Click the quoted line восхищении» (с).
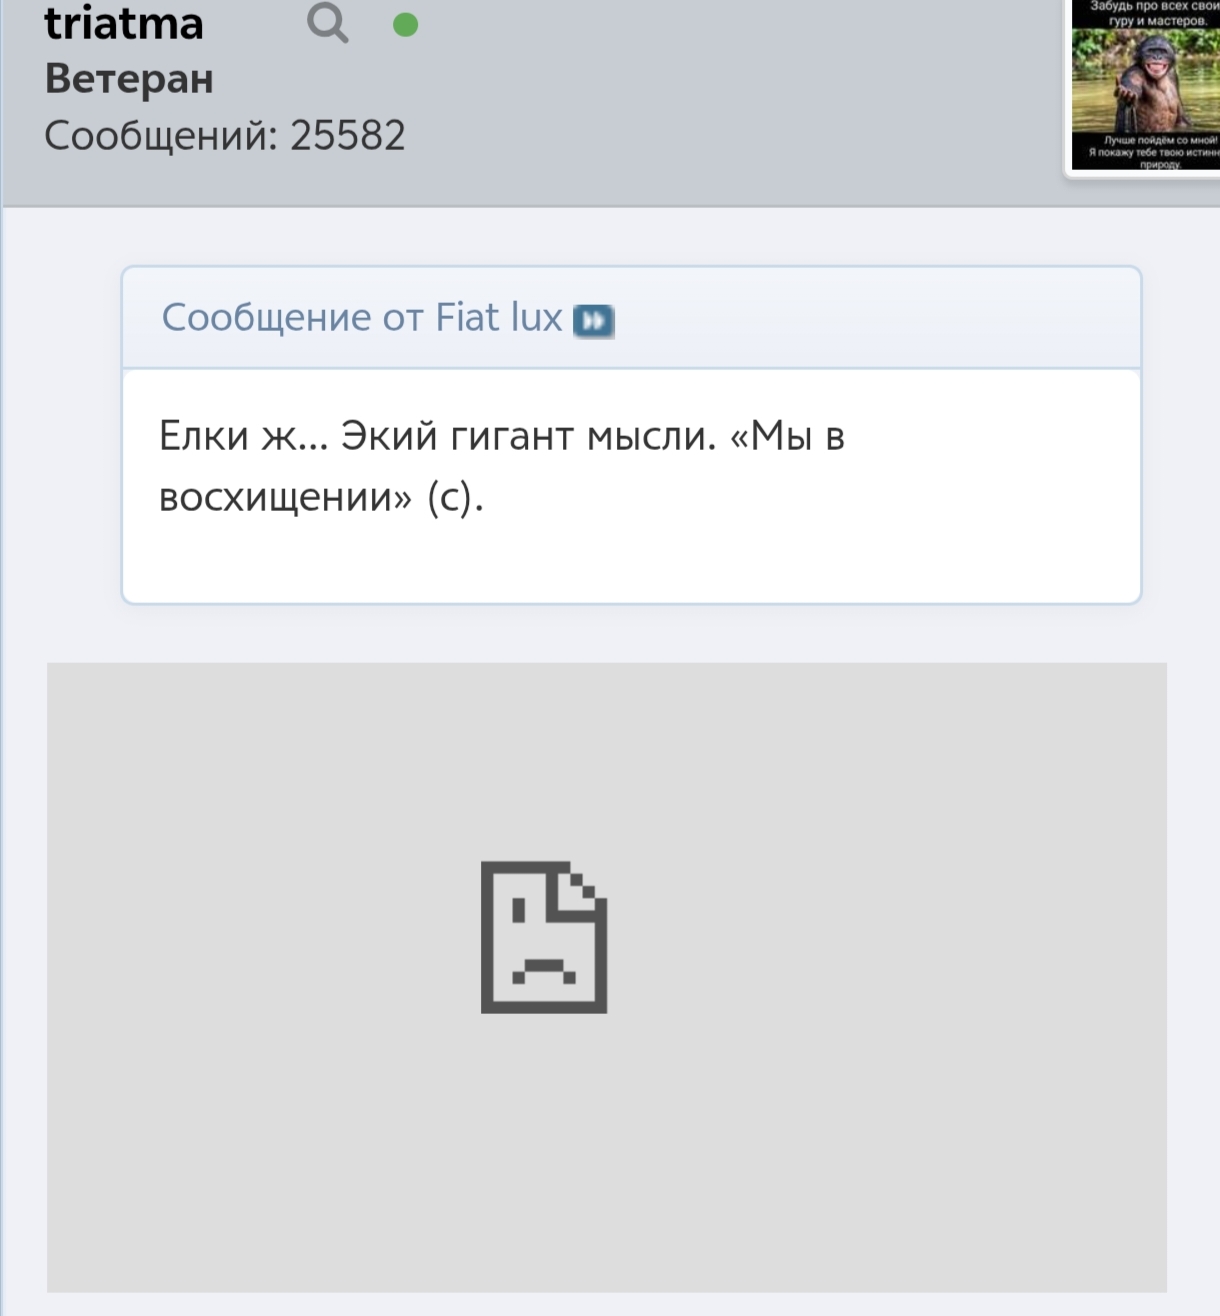The width and height of the screenshot is (1220, 1316). pos(321,497)
